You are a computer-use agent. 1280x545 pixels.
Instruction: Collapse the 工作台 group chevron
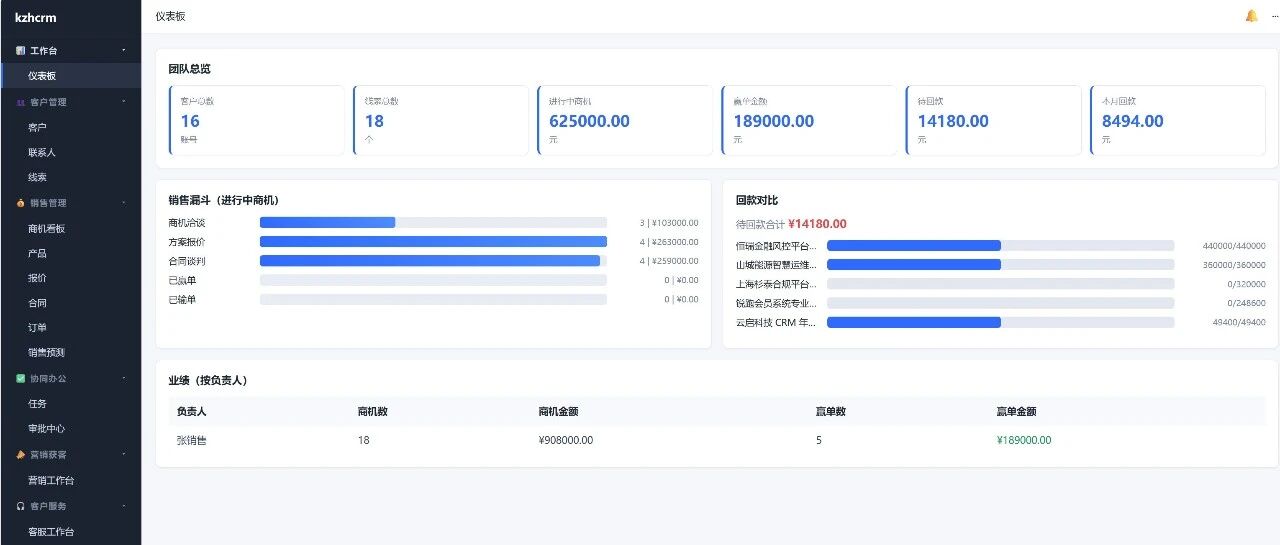(x=124, y=50)
